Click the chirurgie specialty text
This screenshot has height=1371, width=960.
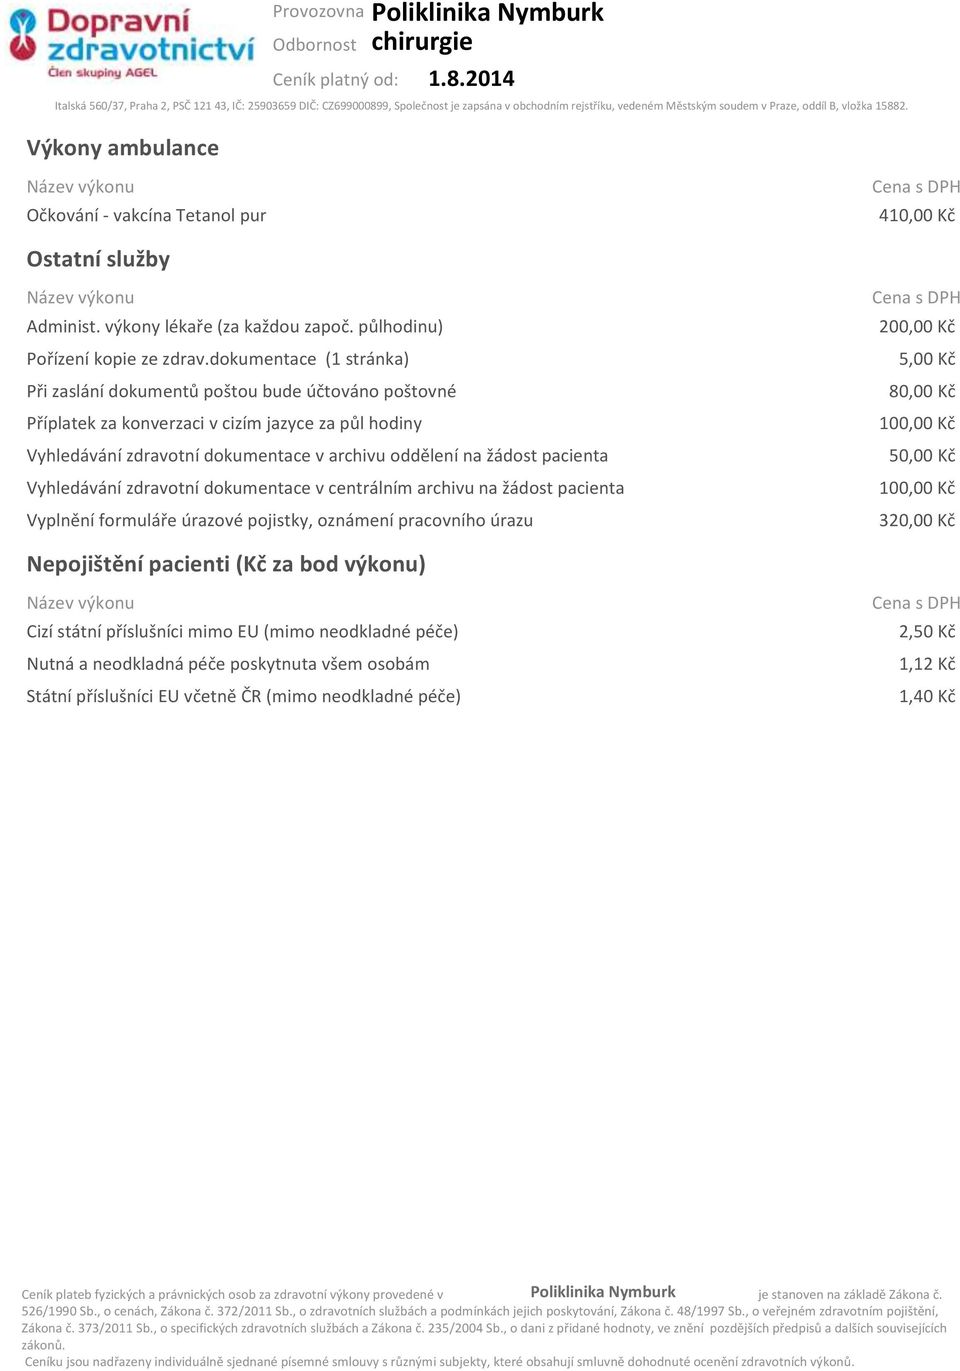[422, 42]
